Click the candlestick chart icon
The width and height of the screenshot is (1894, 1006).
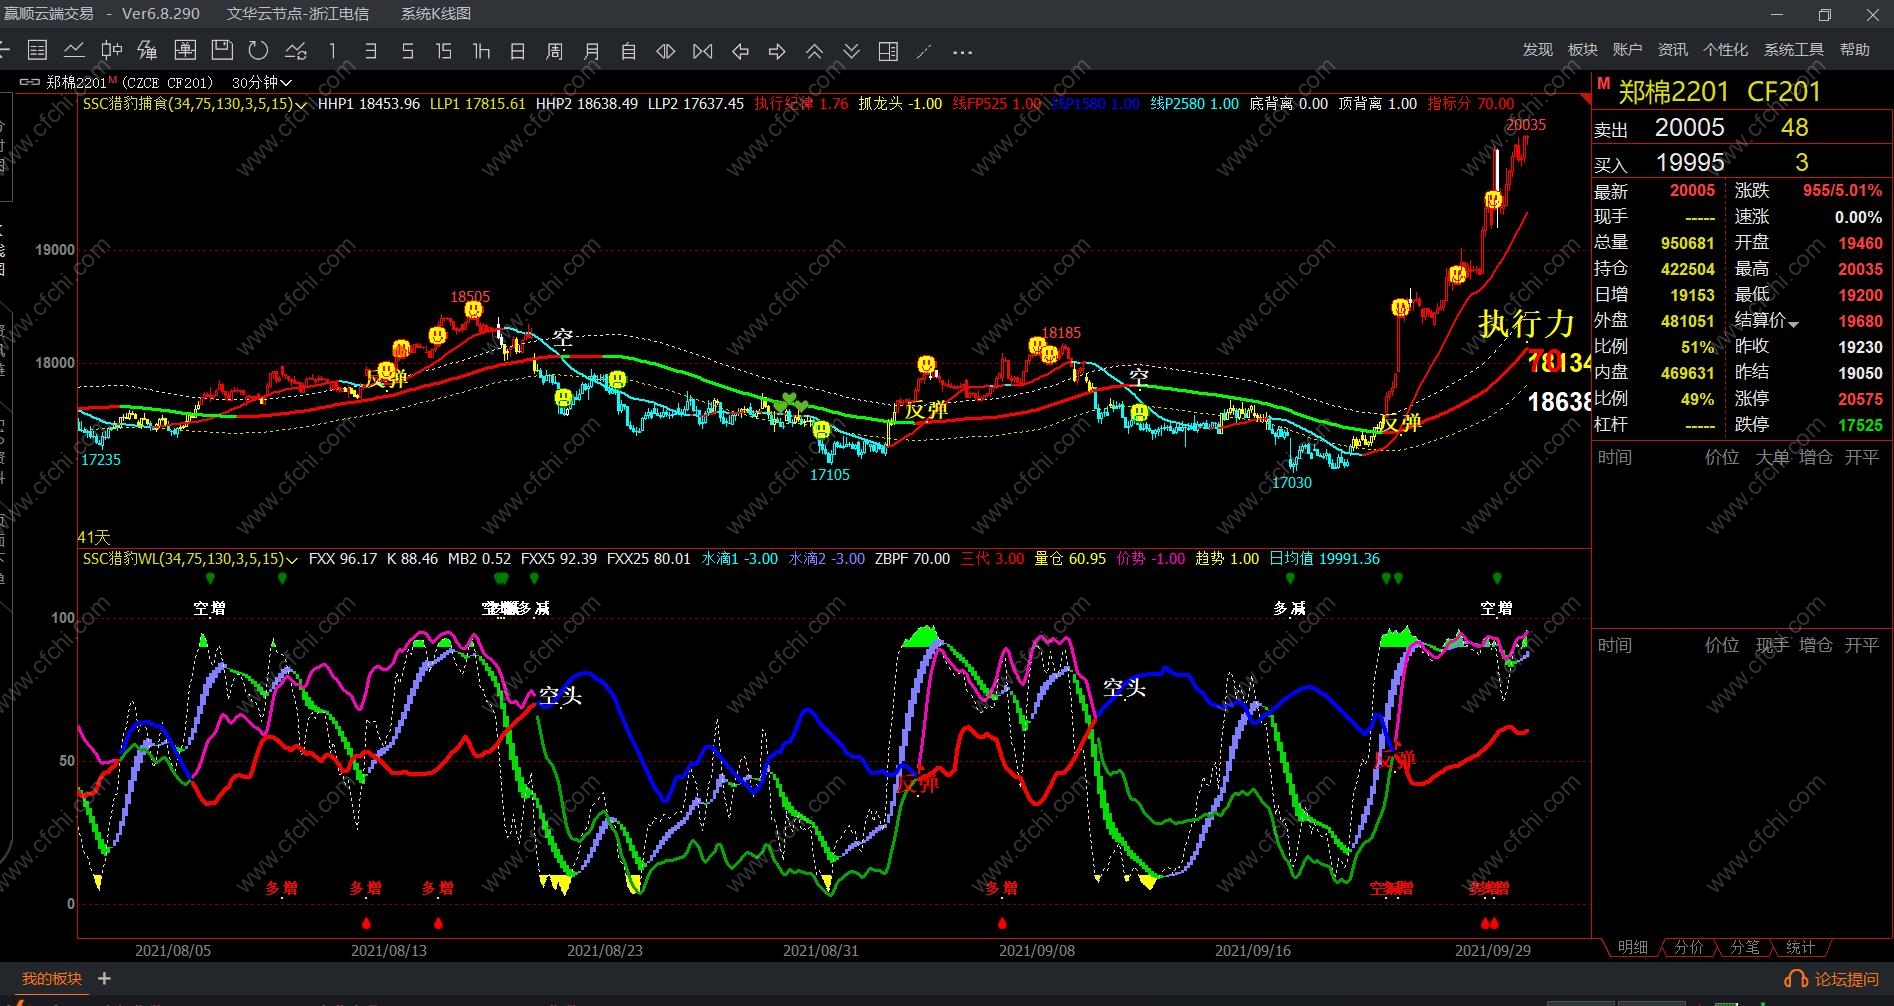111,51
